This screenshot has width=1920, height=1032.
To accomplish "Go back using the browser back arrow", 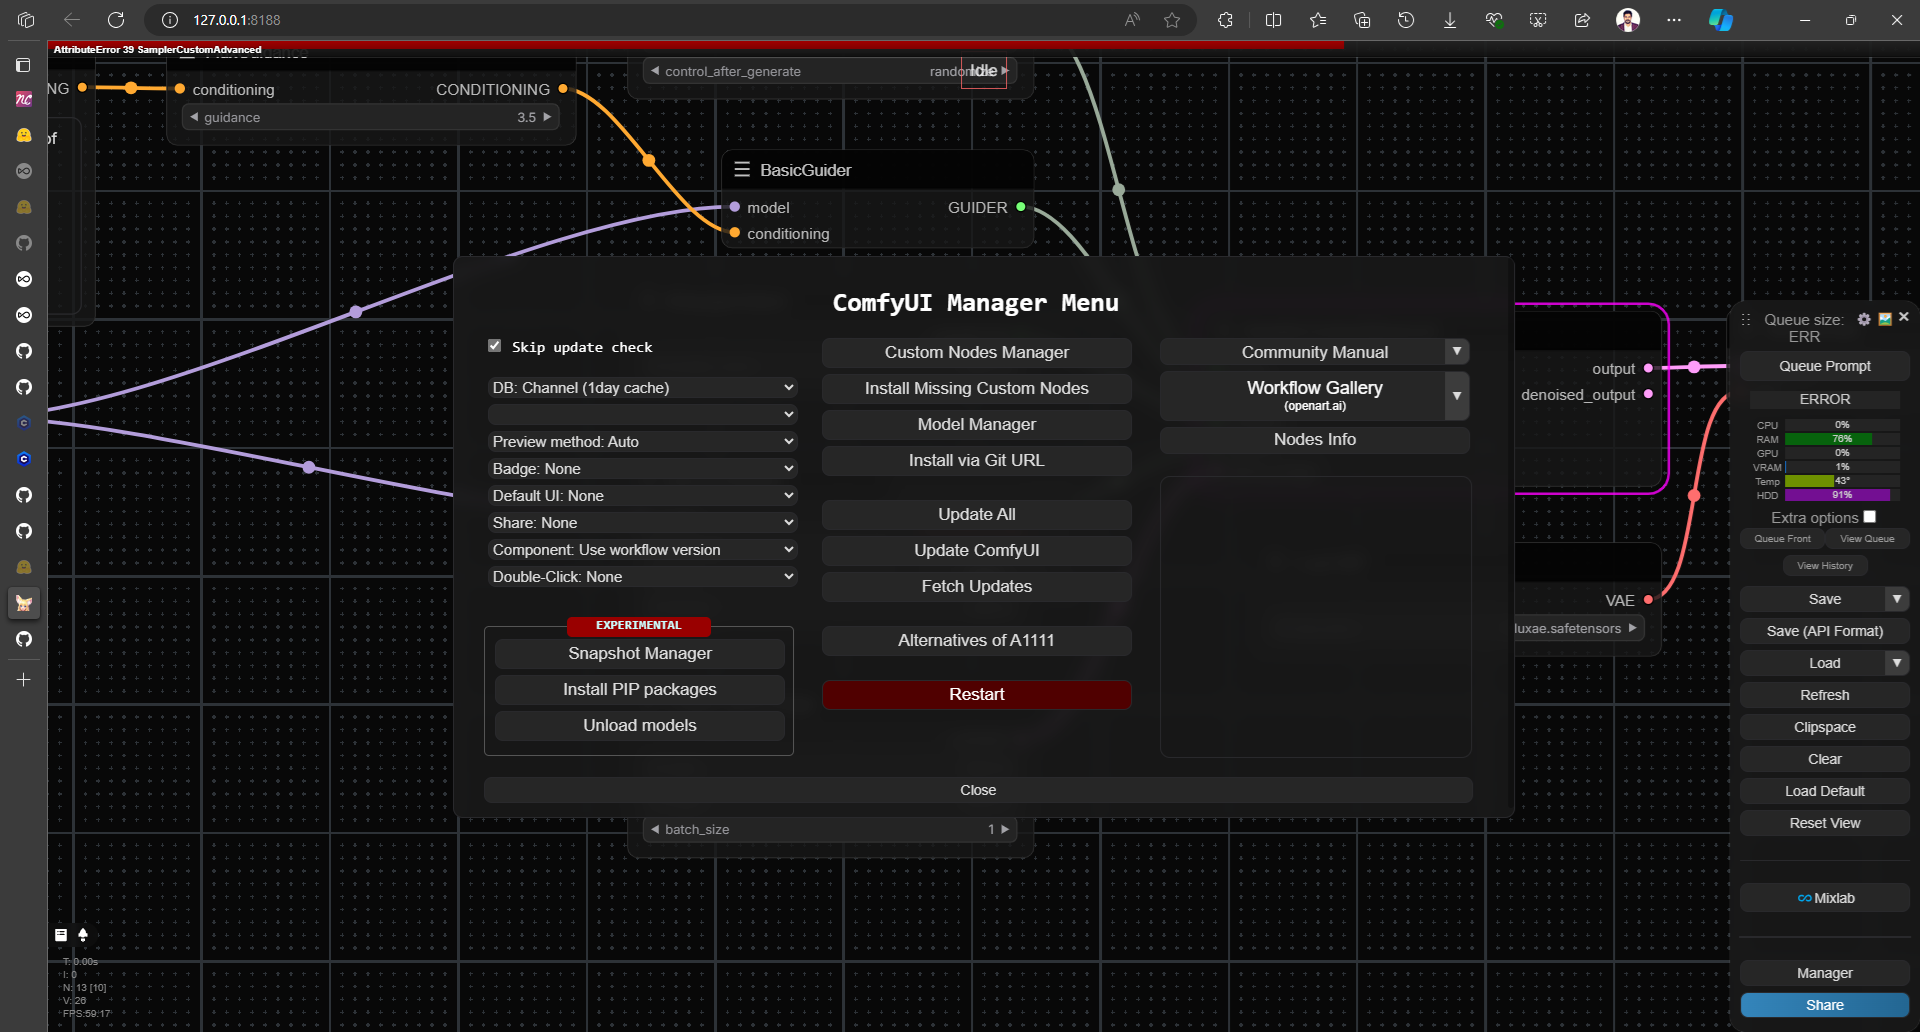I will point(72,20).
